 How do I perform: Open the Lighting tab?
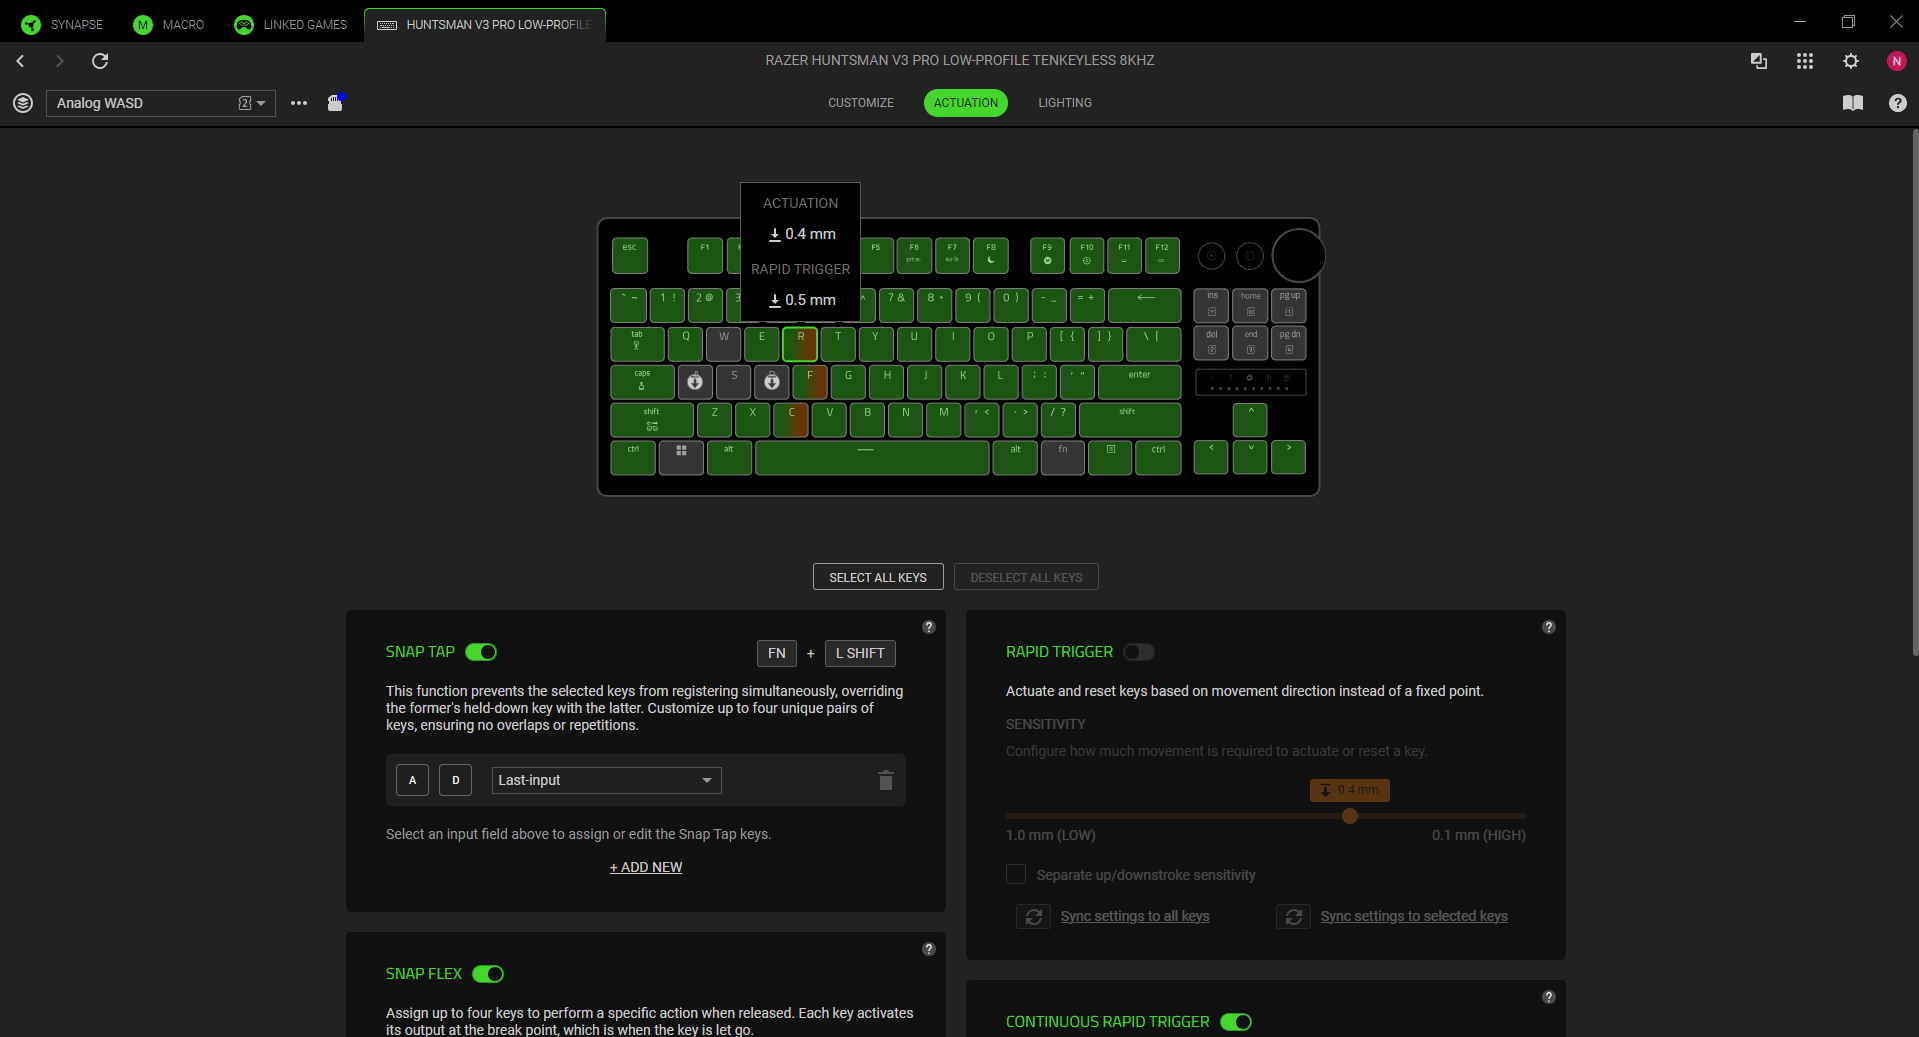coord(1065,103)
